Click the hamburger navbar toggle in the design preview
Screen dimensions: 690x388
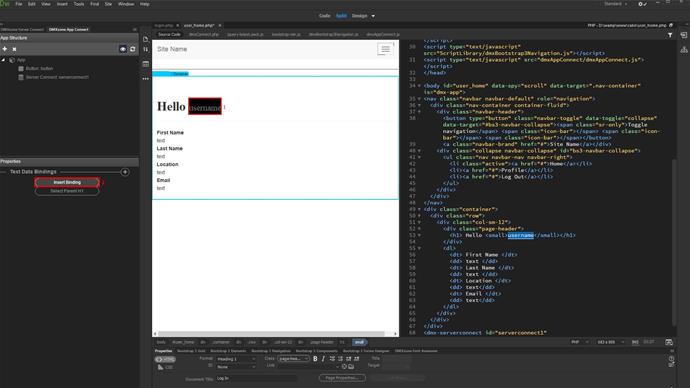tap(385, 49)
